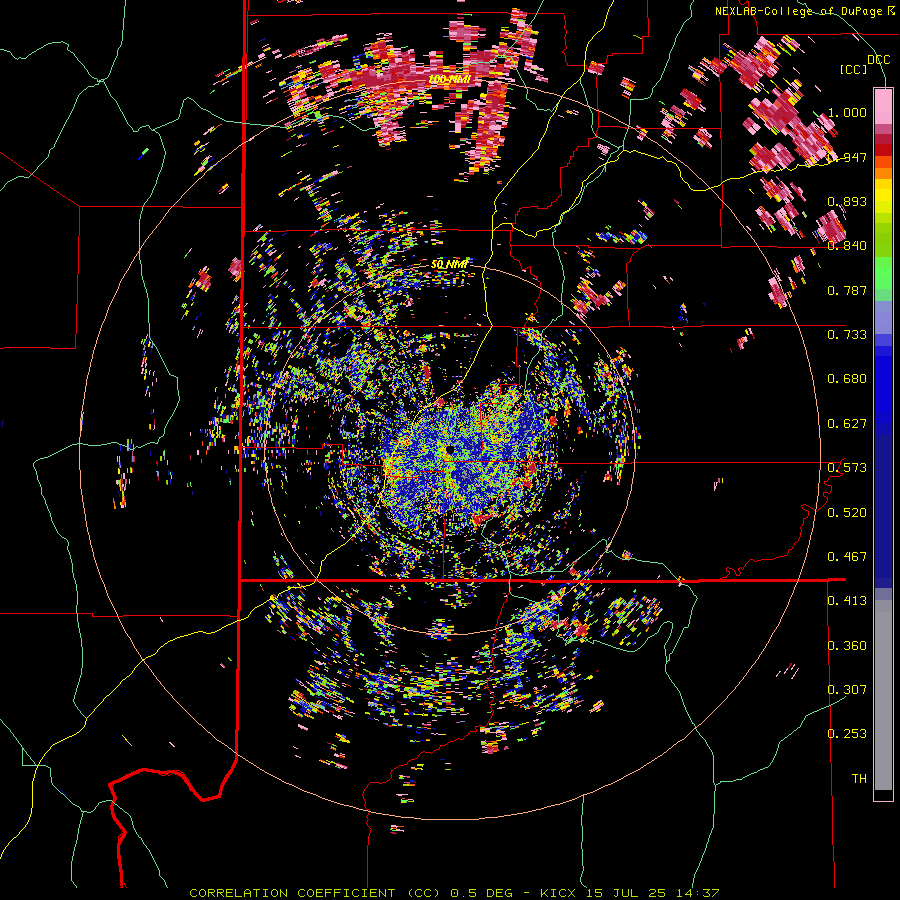Pick the gray lower section of the color bar

click(883, 695)
